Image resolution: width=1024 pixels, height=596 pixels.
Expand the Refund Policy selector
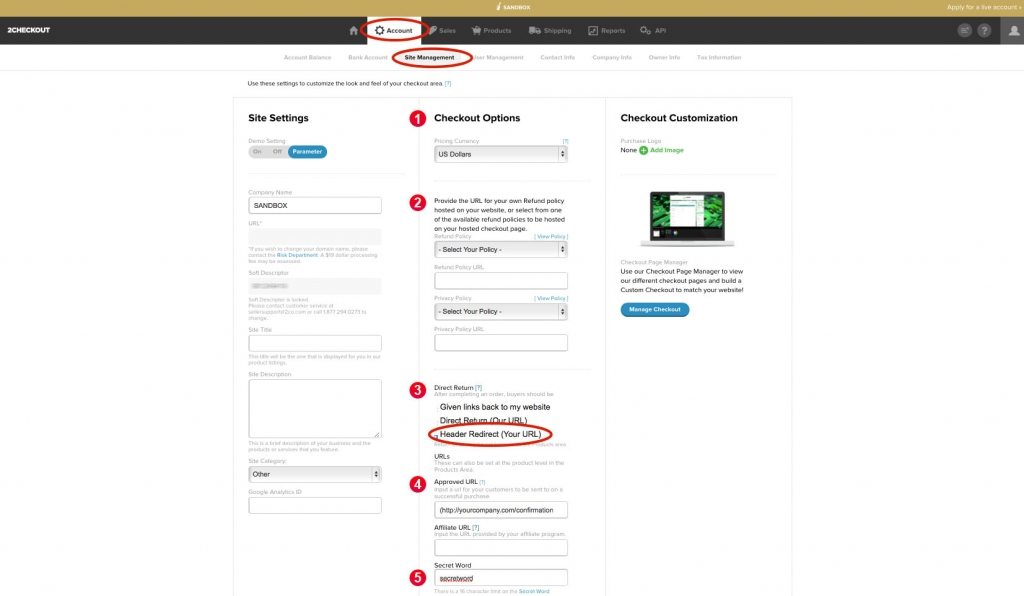pos(500,247)
